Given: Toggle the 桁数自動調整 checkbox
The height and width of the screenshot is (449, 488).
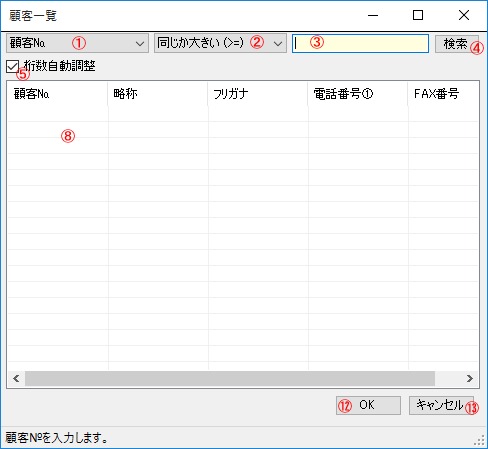Looking at the screenshot, I should tap(12, 66).
